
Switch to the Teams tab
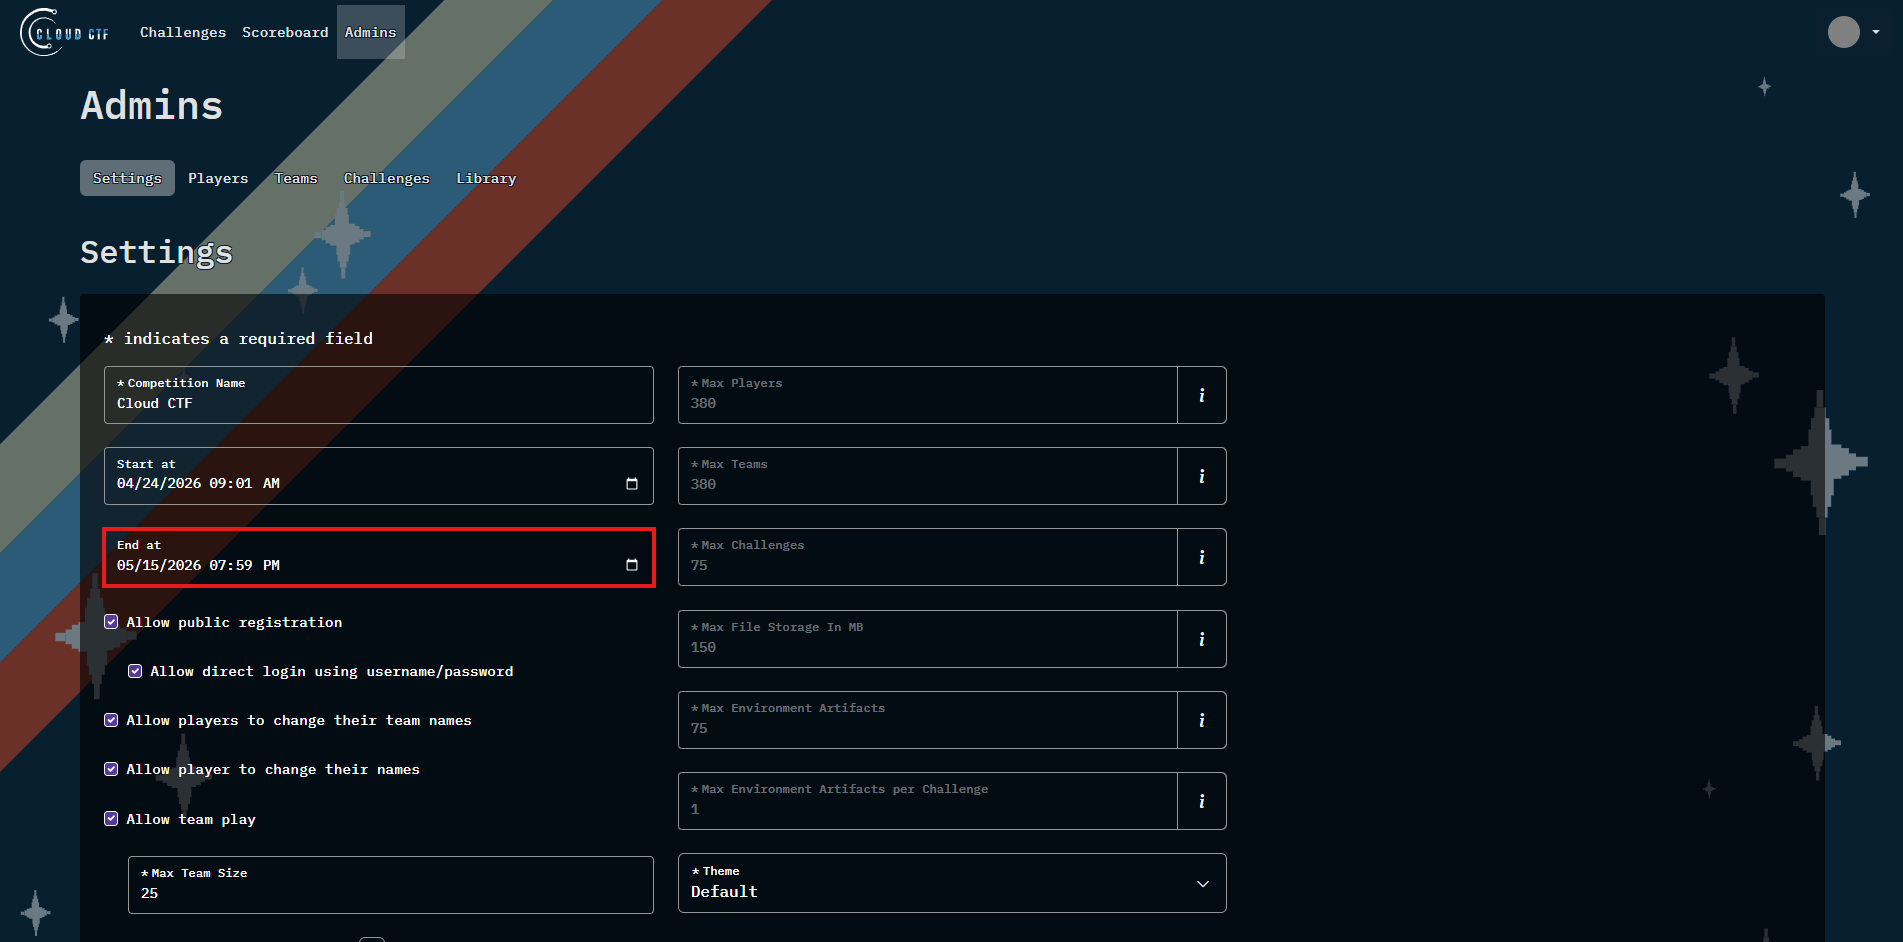(x=296, y=178)
